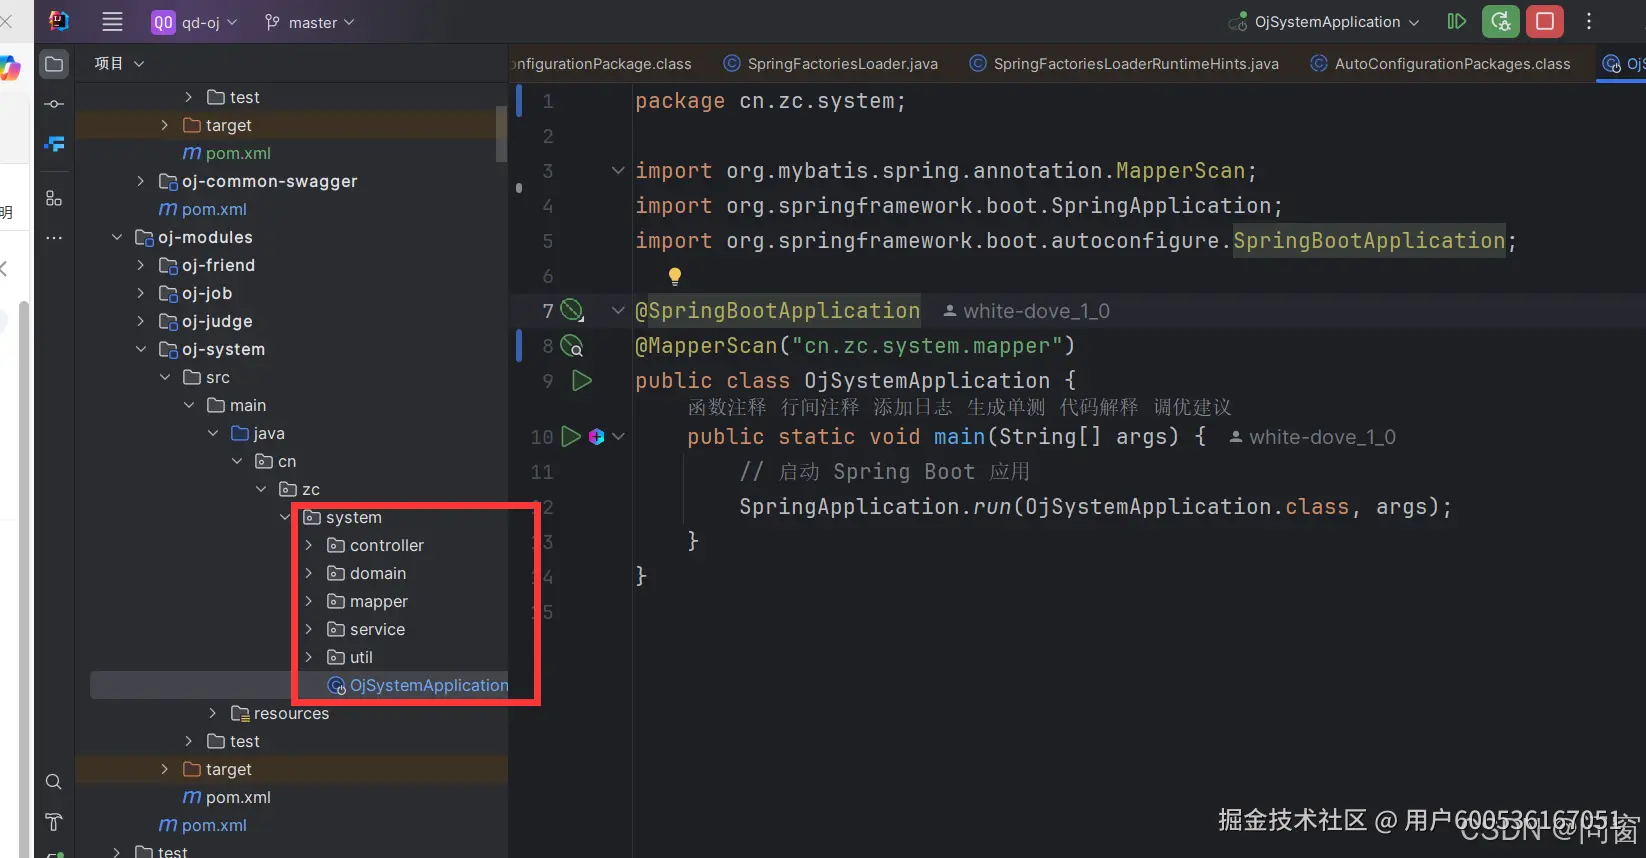Switch to SpringFactoriesLoader.java tab
This screenshot has width=1646, height=858.
pos(830,63)
